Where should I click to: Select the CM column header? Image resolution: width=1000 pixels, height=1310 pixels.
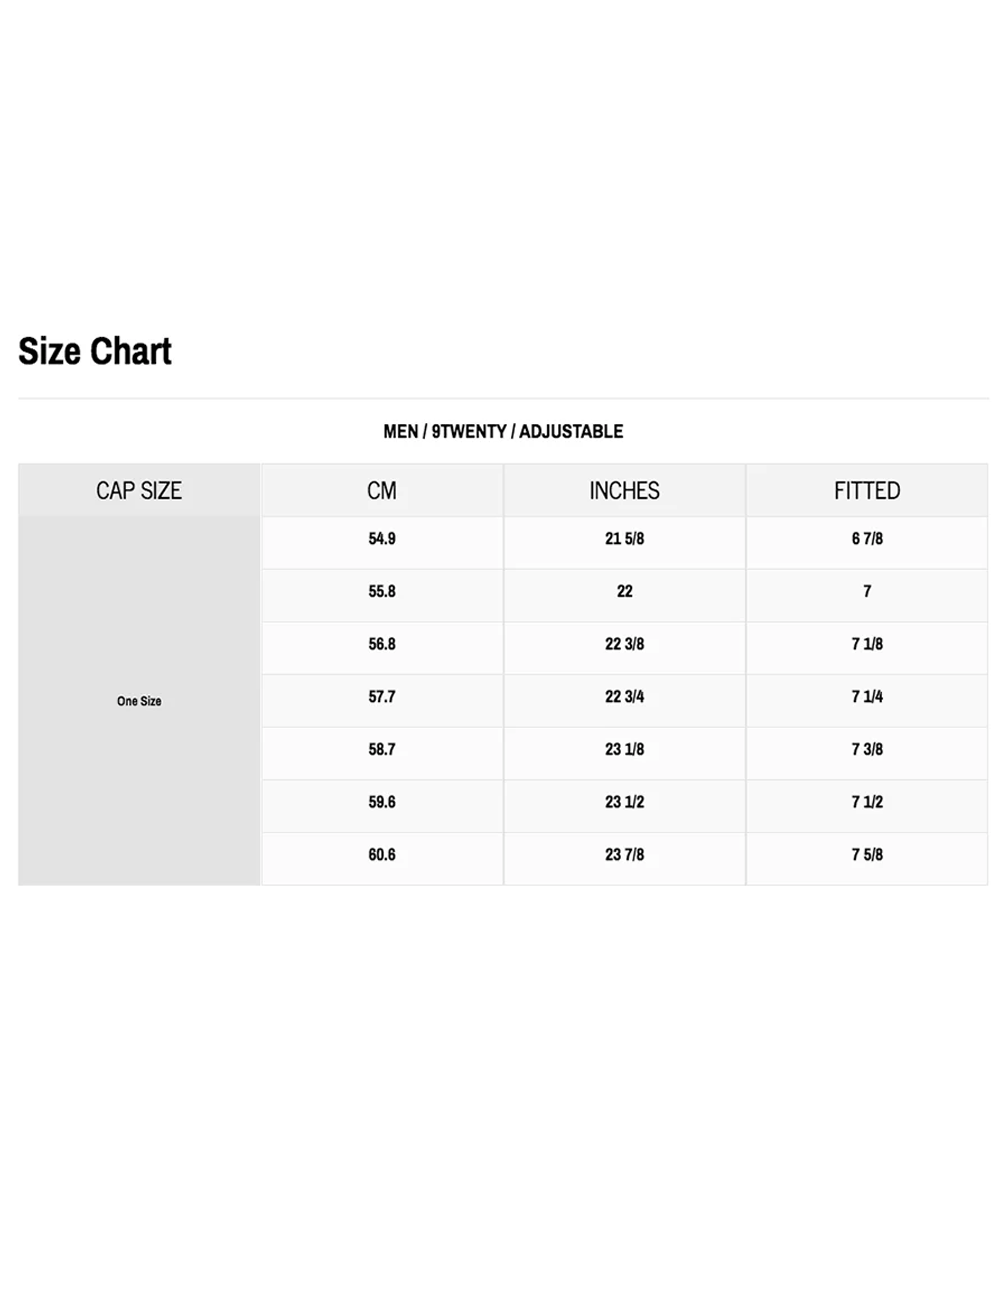pyautogui.click(x=382, y=491)
